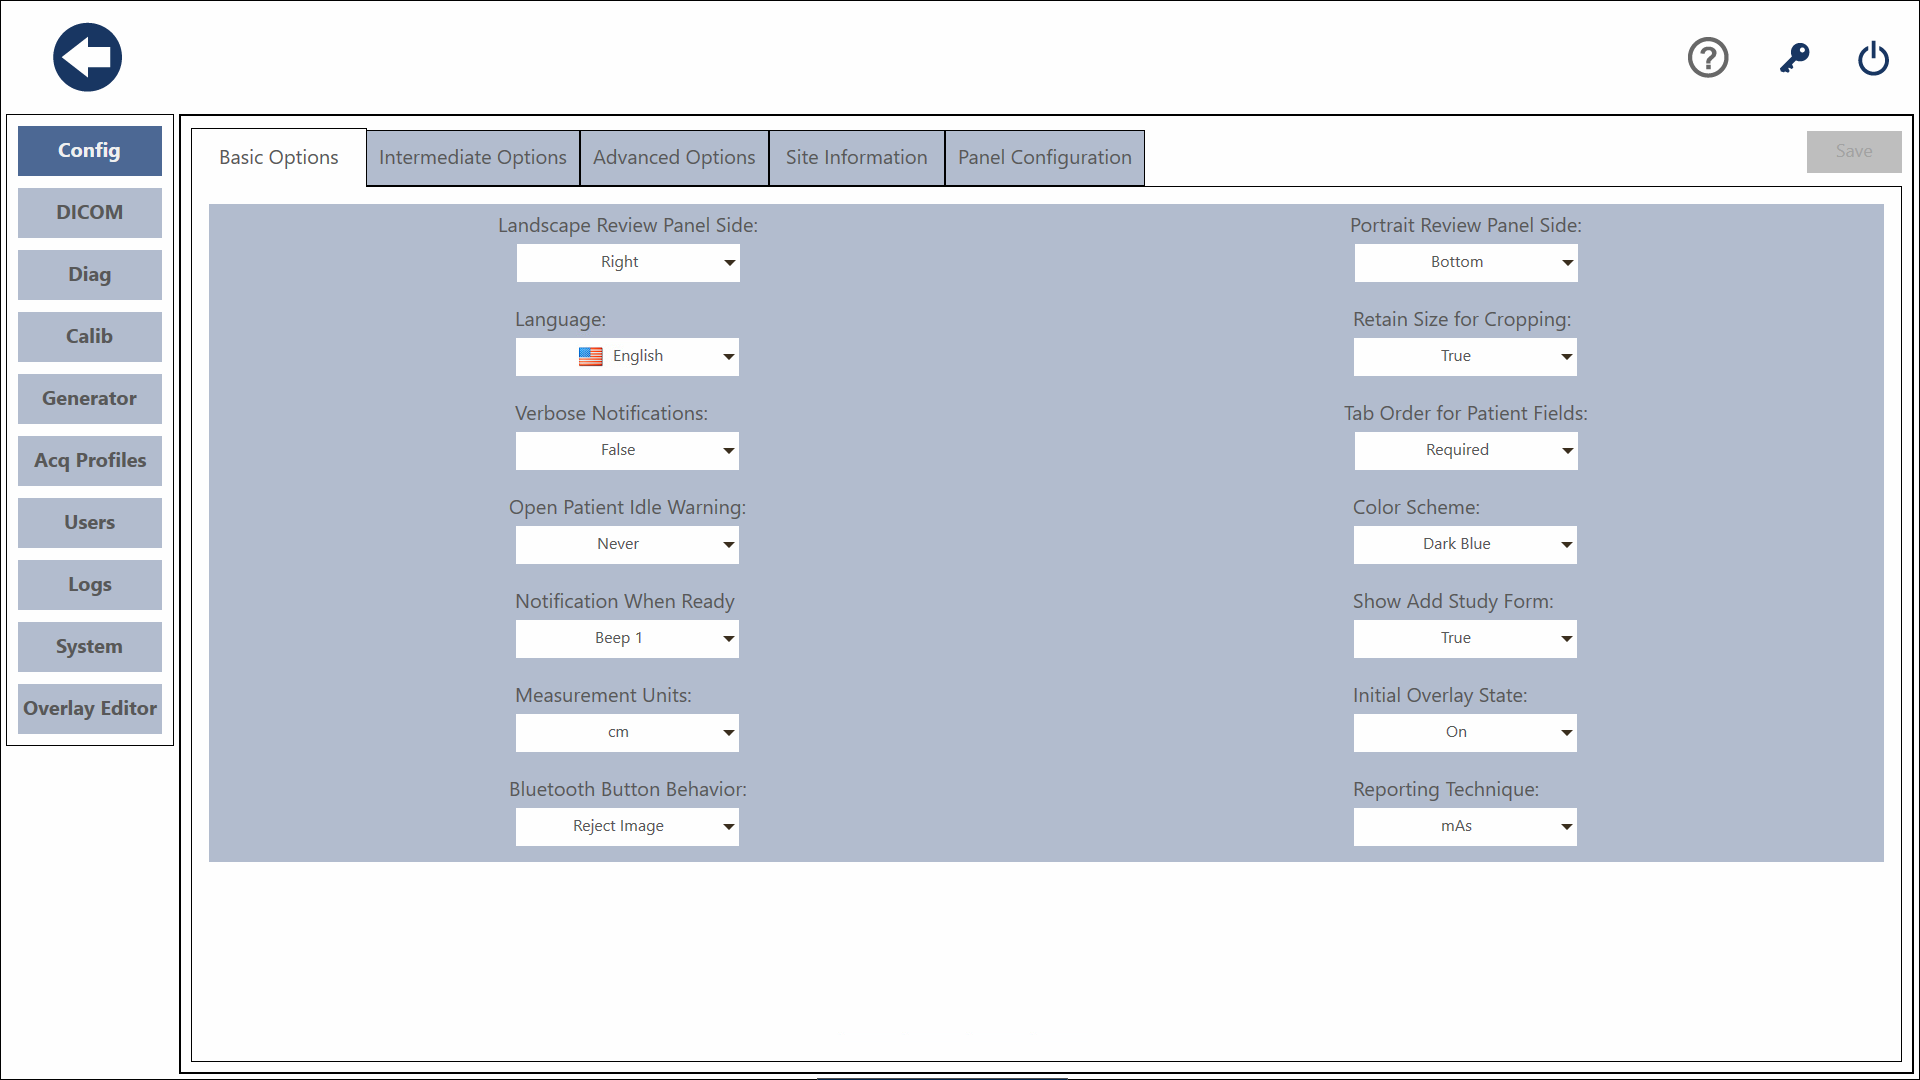This screenshot has height=1080, width=1920.
Task: Switch to the Advanced Options tab
Action: pos(674,158)
